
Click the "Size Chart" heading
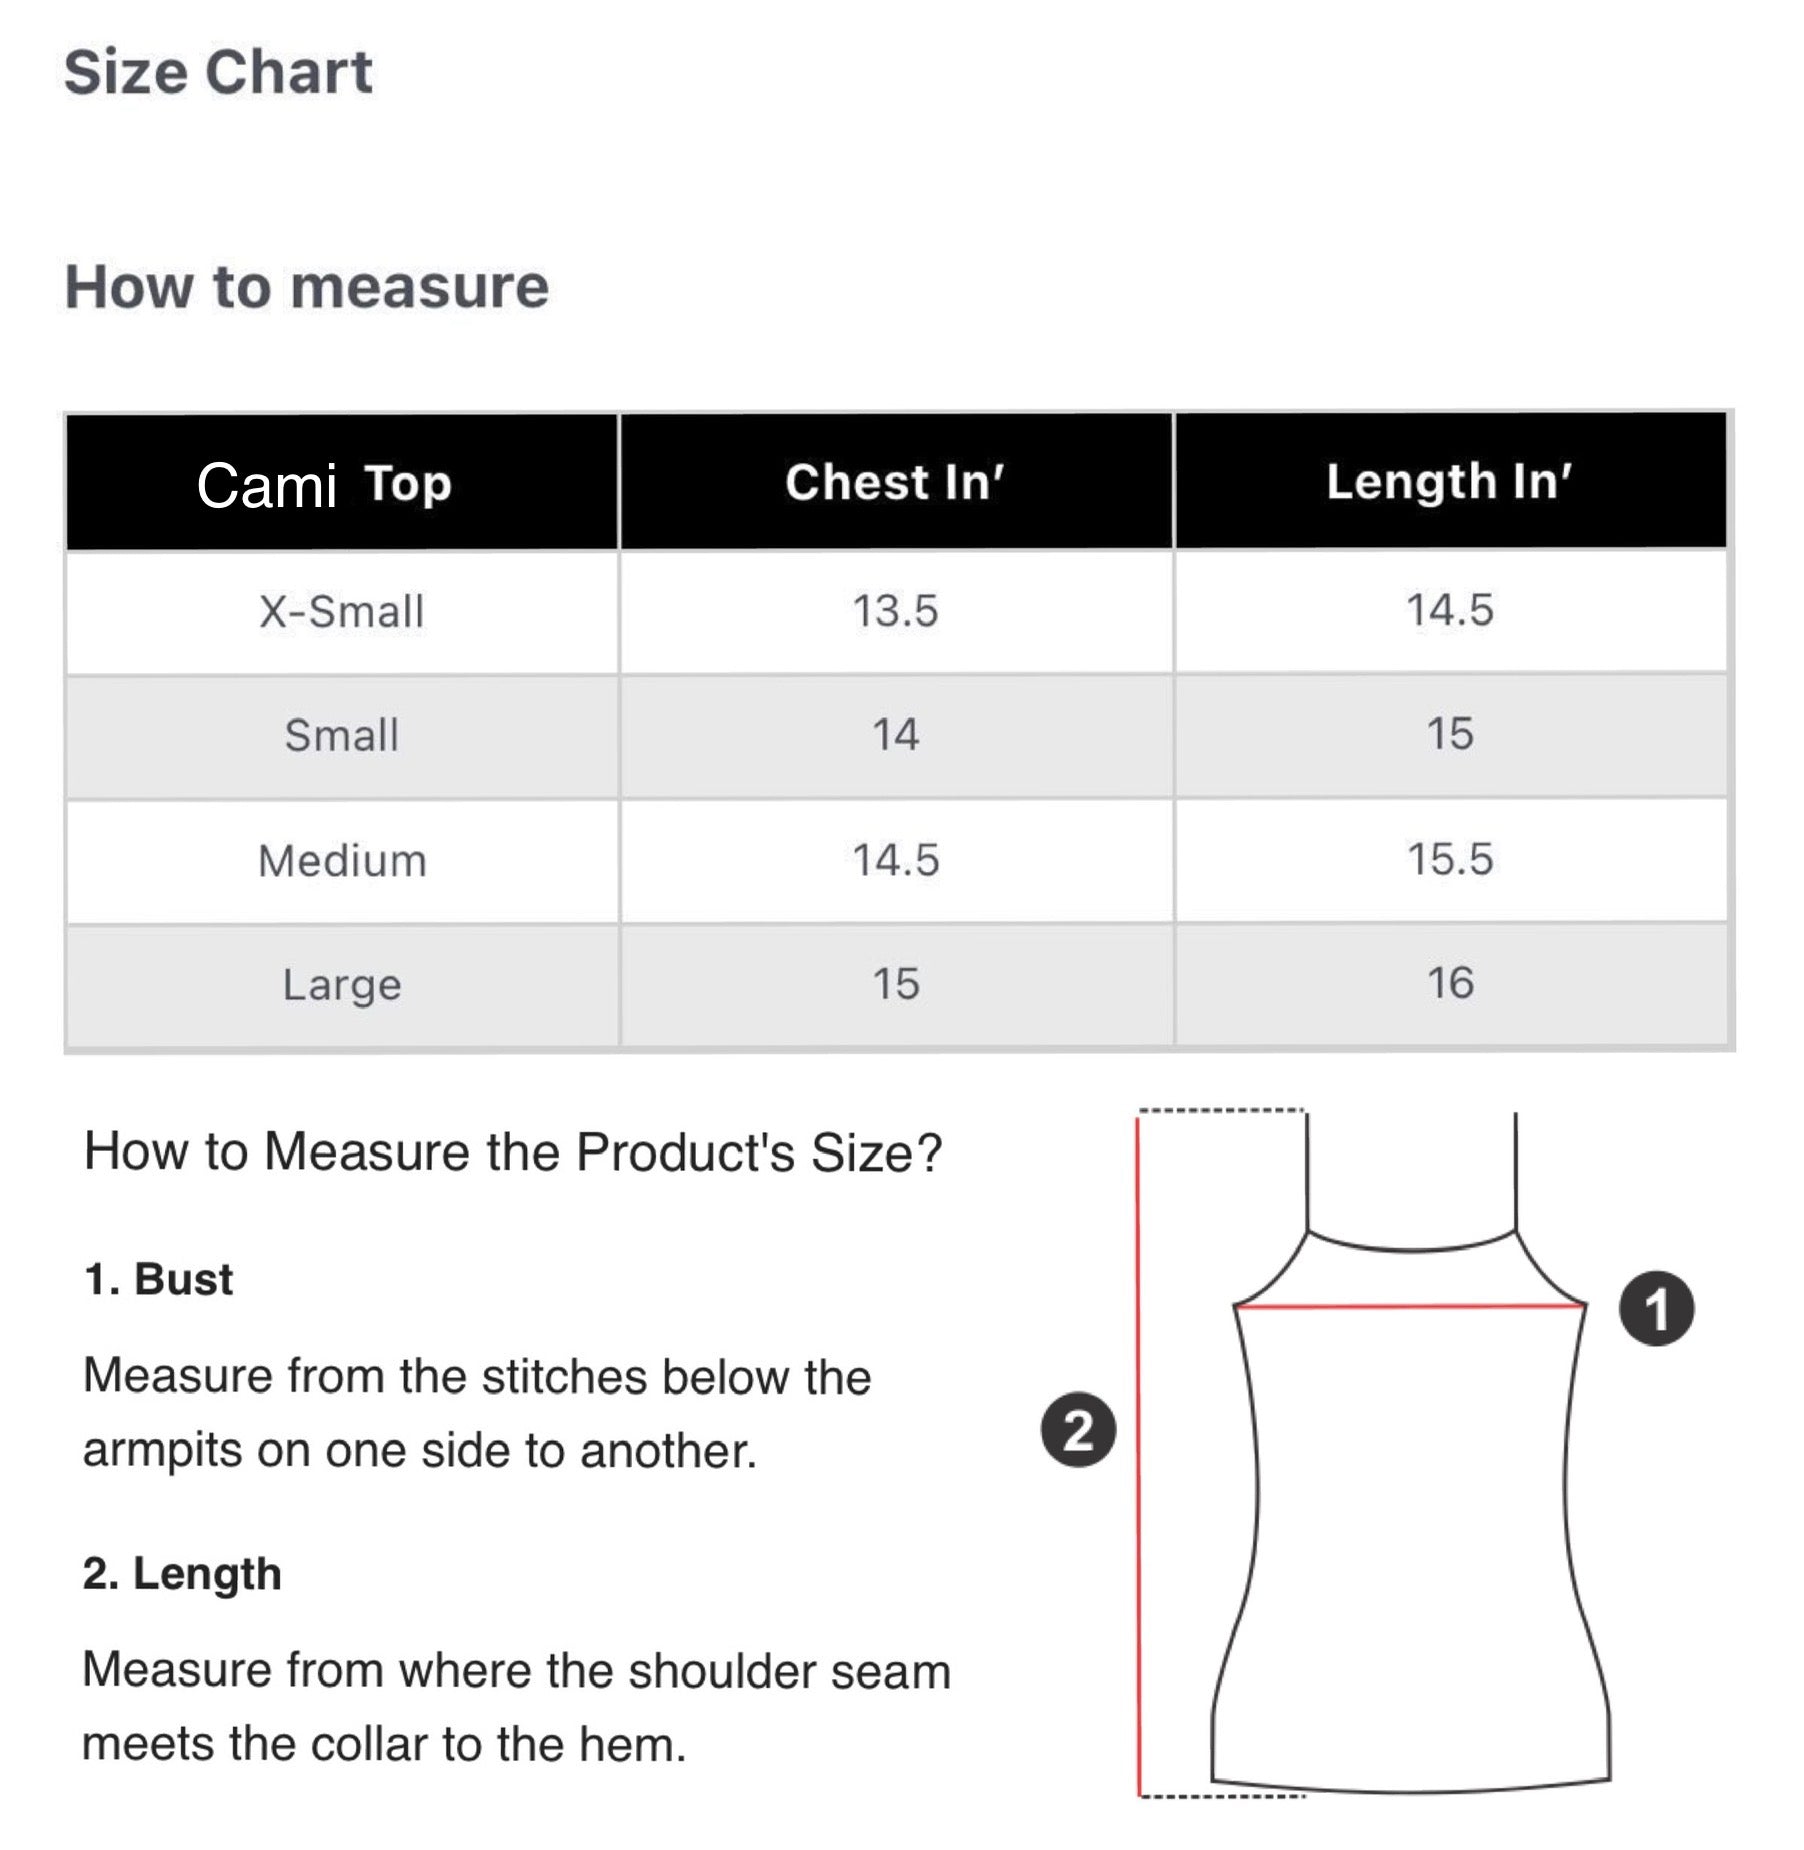tap(218, 73)
